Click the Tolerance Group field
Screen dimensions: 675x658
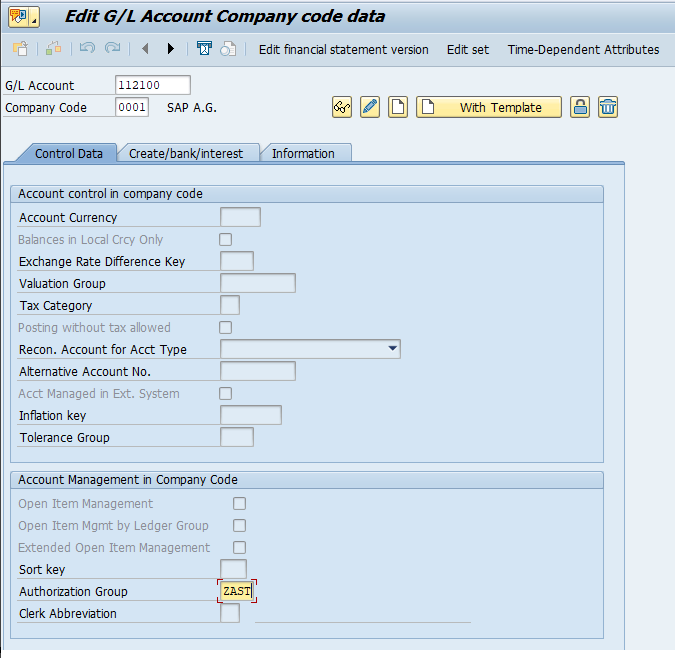[x=237, y=437]
